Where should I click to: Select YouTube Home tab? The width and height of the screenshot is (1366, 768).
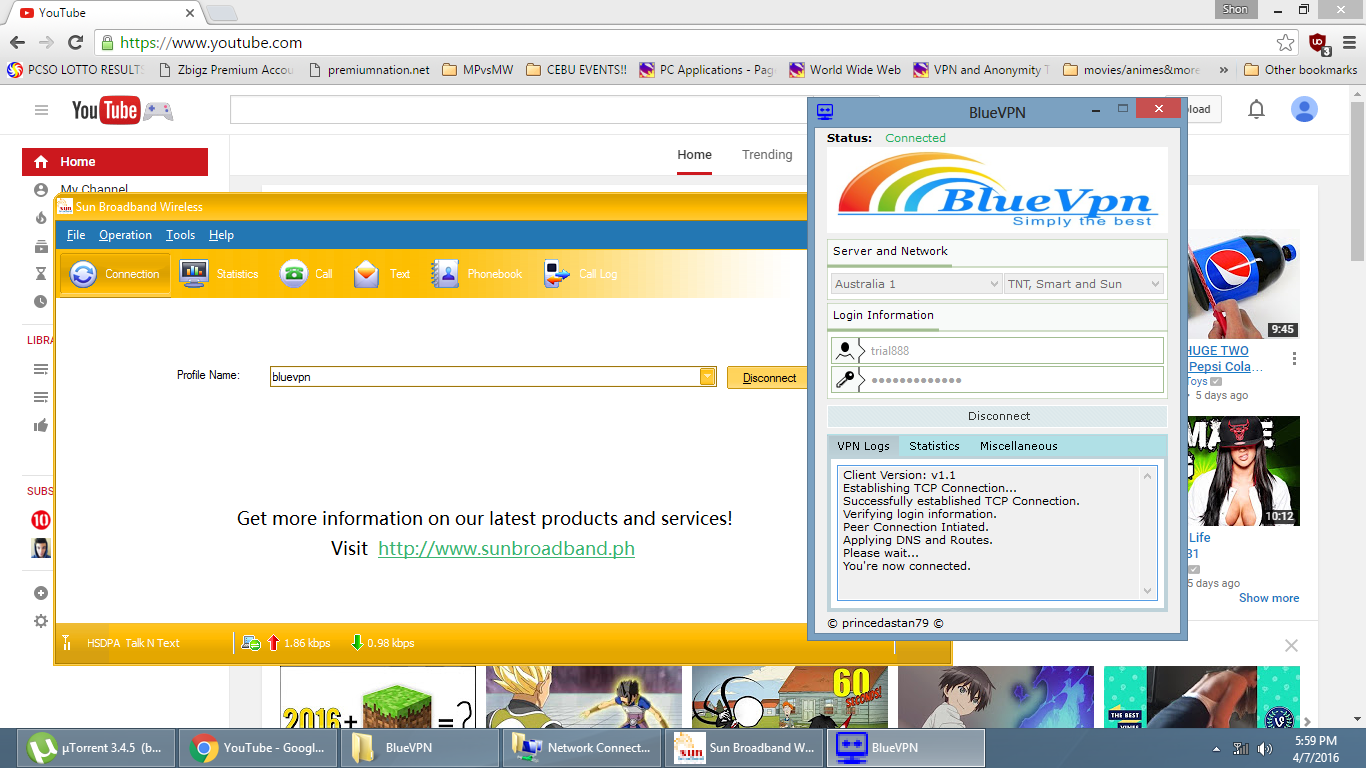coord(694,155)
